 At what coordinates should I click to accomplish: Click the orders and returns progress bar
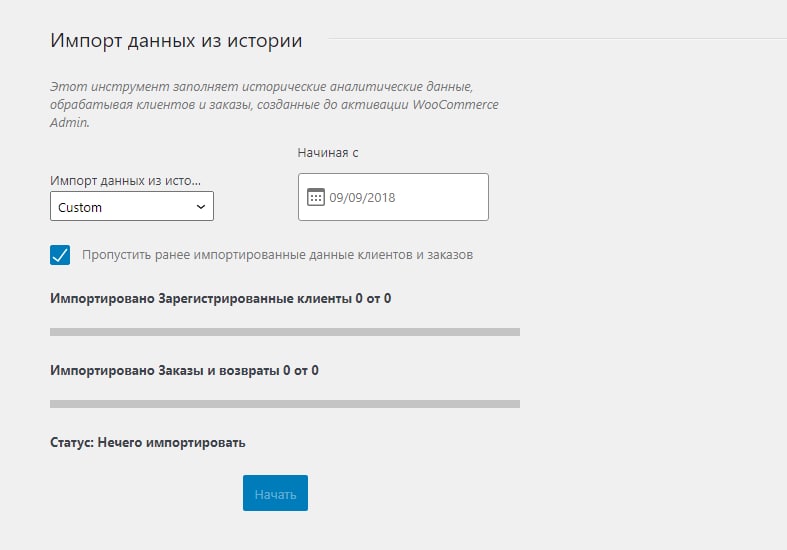pyautogui.click(x=284, y=404)
